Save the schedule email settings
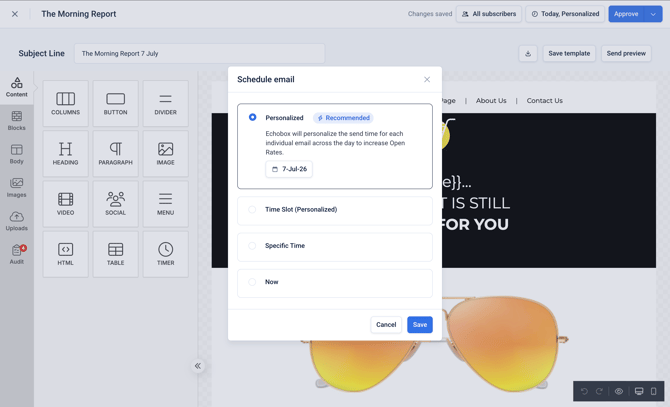This screenshot has height=407, width=670. tap(420, 325)
